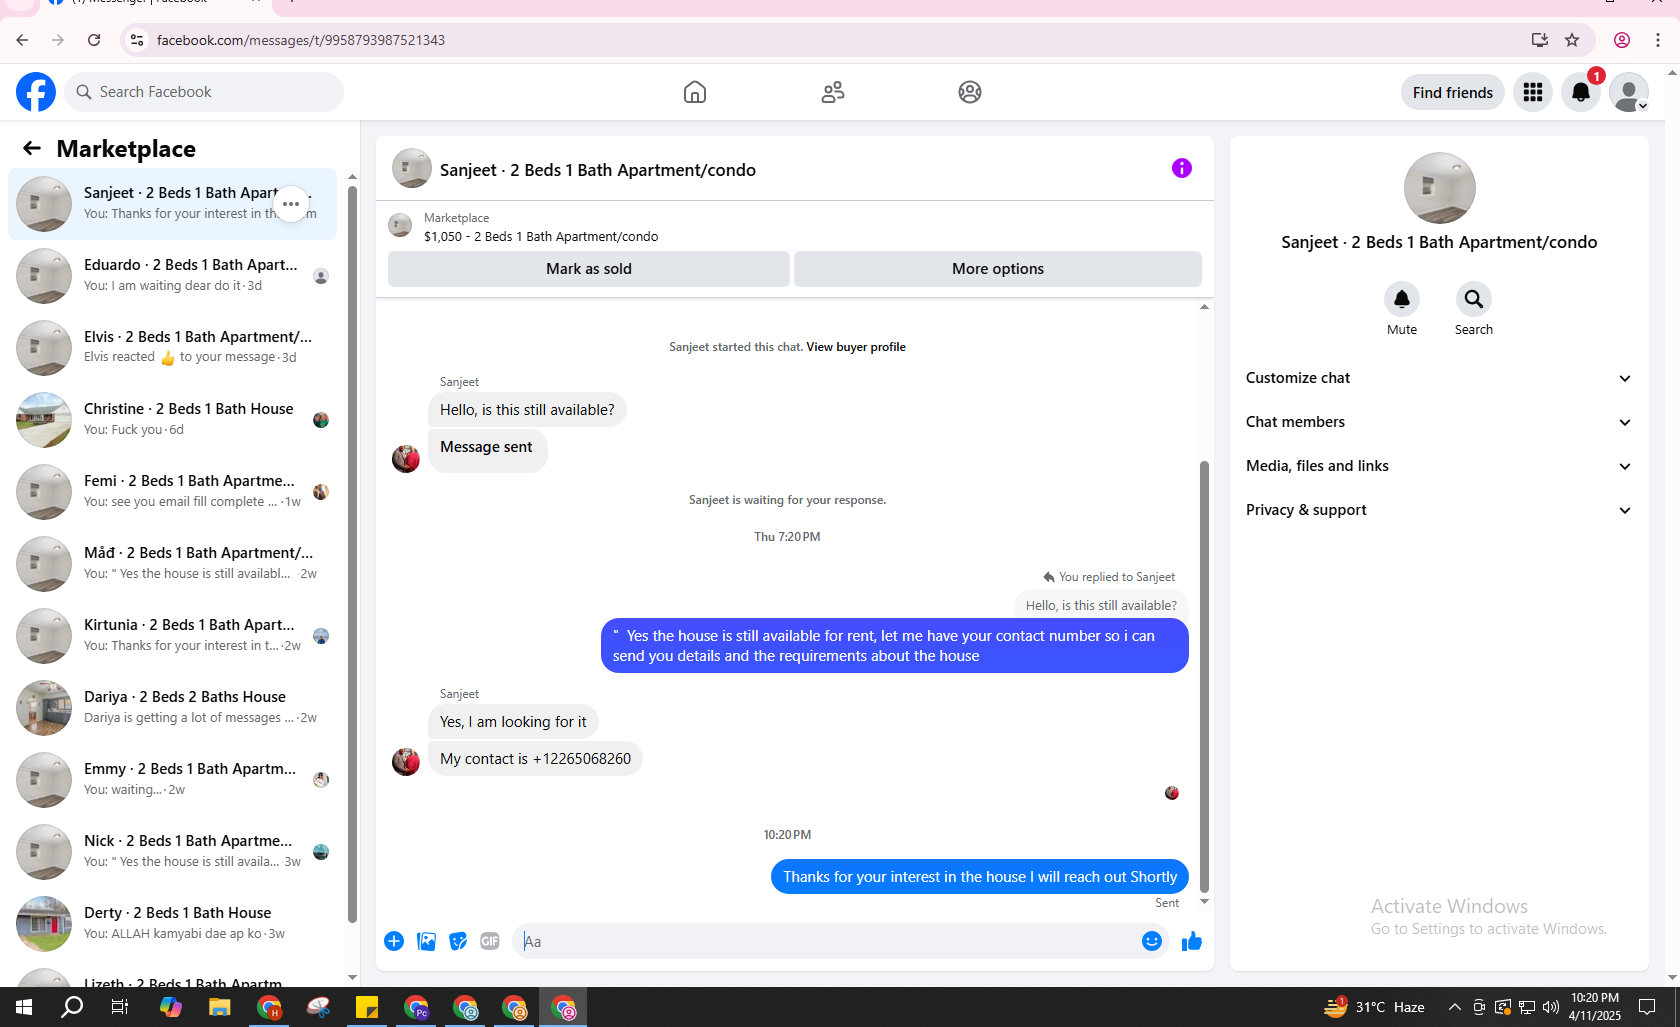Expand Customize chat section
This screenshot has width=1680, height=1027.
pos(1439,378)
